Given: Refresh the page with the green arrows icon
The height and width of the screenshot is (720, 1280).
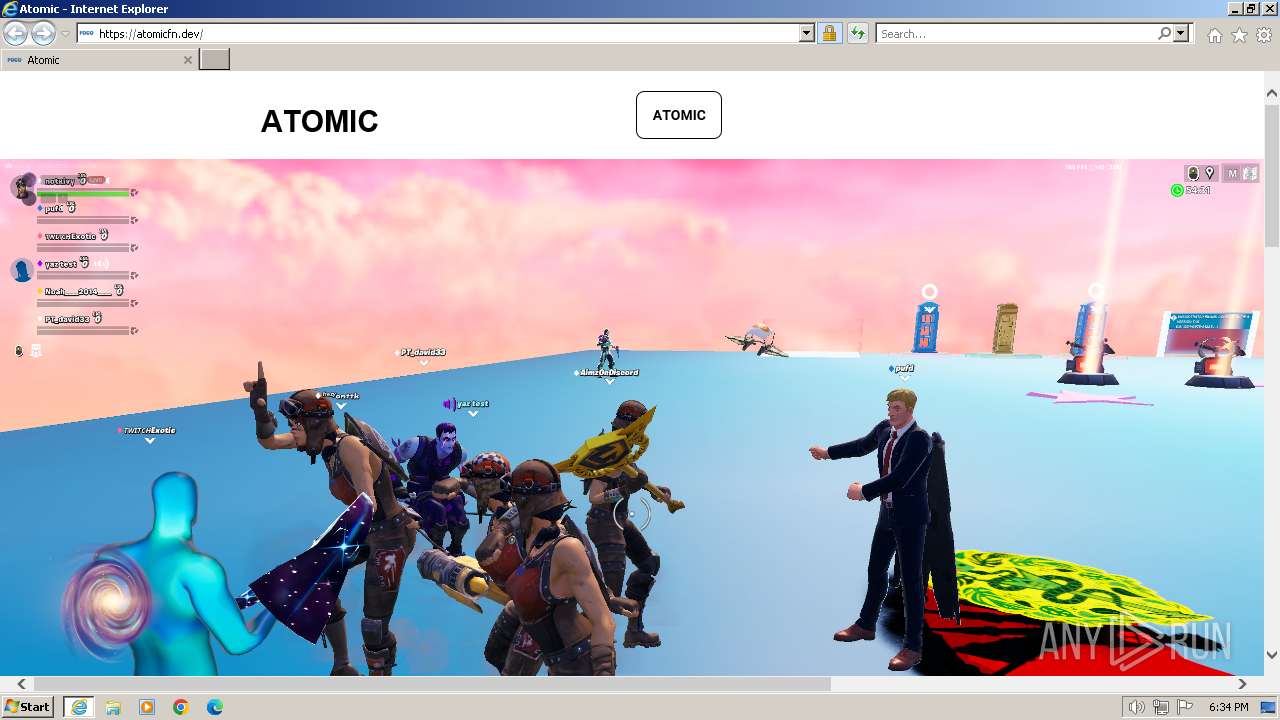Looking at the screenshot, I should point(857,34).
